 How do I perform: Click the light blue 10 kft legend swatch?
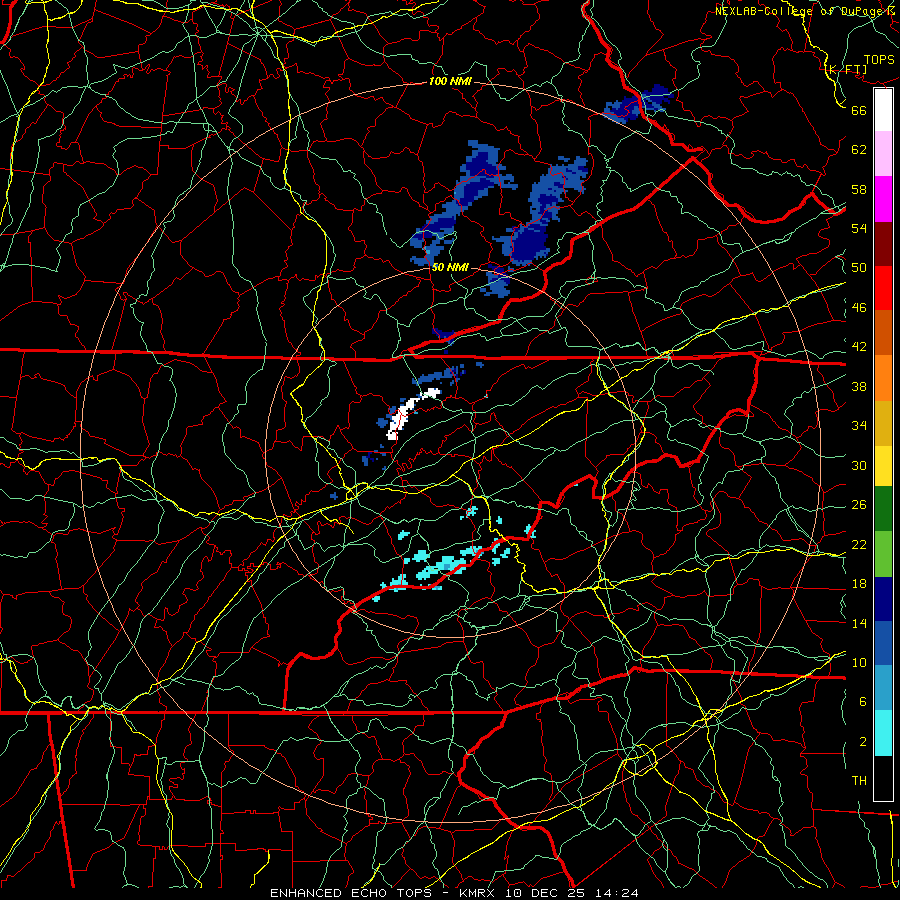pos(883,688)
